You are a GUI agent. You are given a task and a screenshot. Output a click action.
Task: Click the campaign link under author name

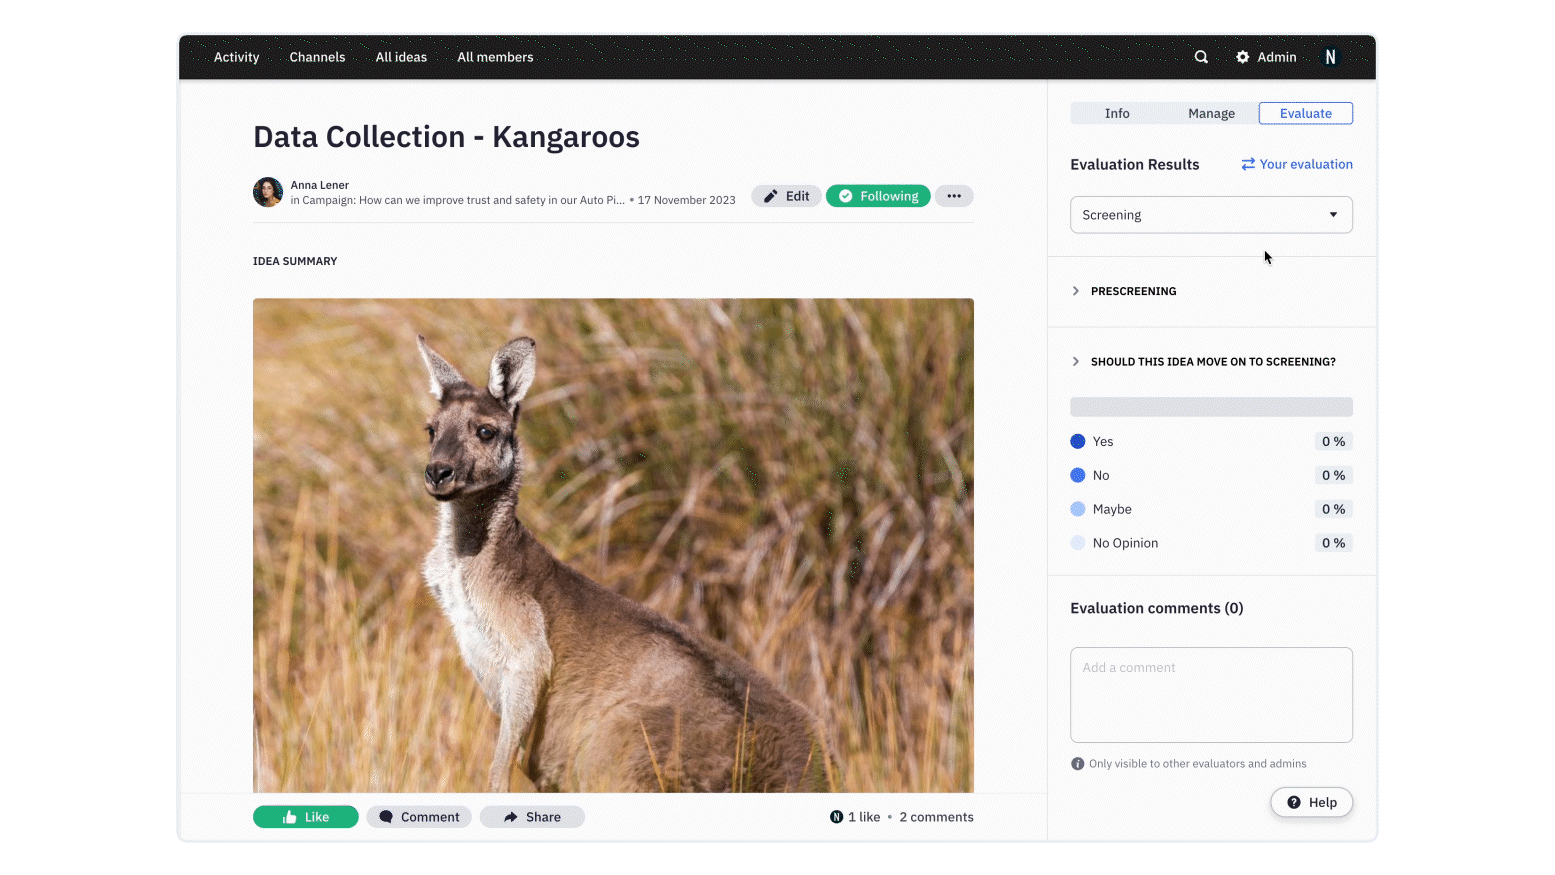point(458,200)
